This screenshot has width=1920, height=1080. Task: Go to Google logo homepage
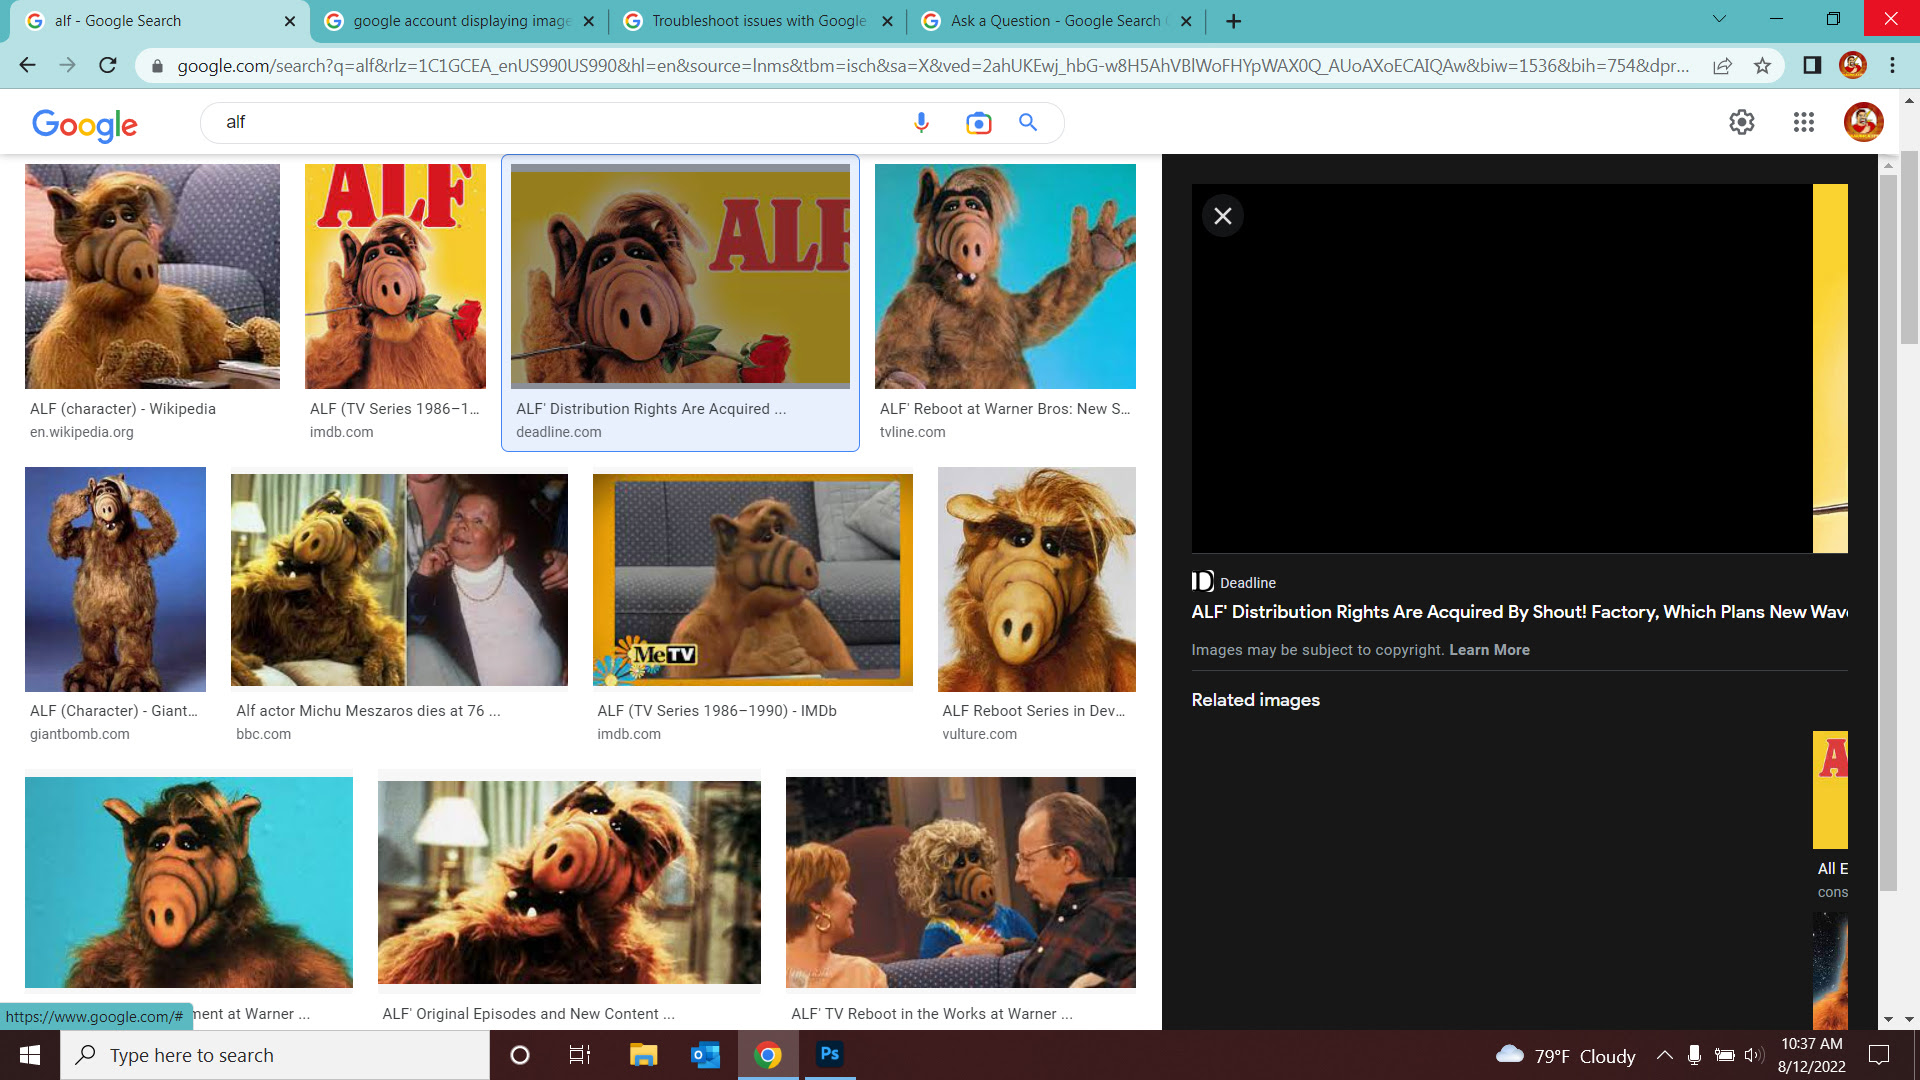(85, 124)
